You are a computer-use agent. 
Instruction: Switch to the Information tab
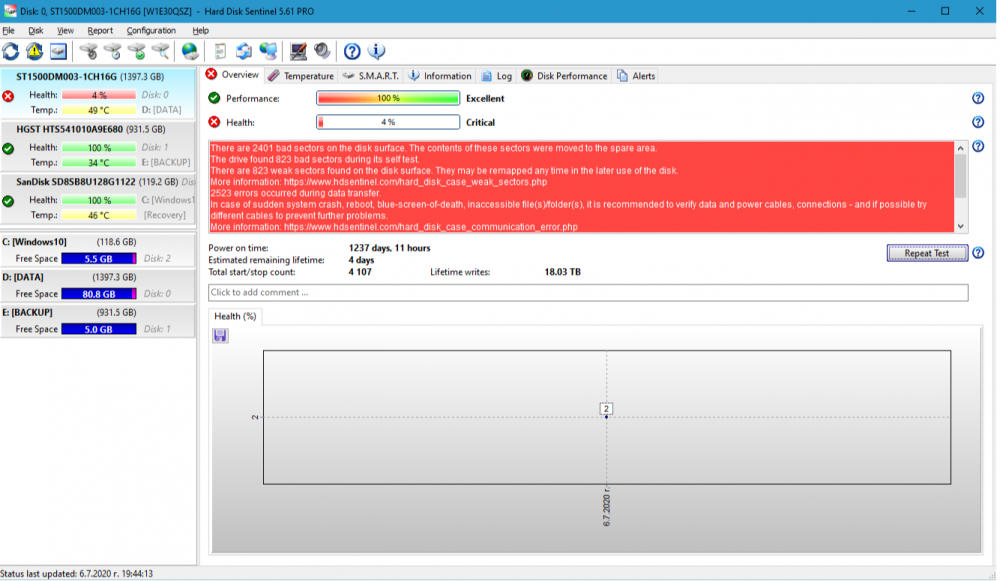pos(440,76)
